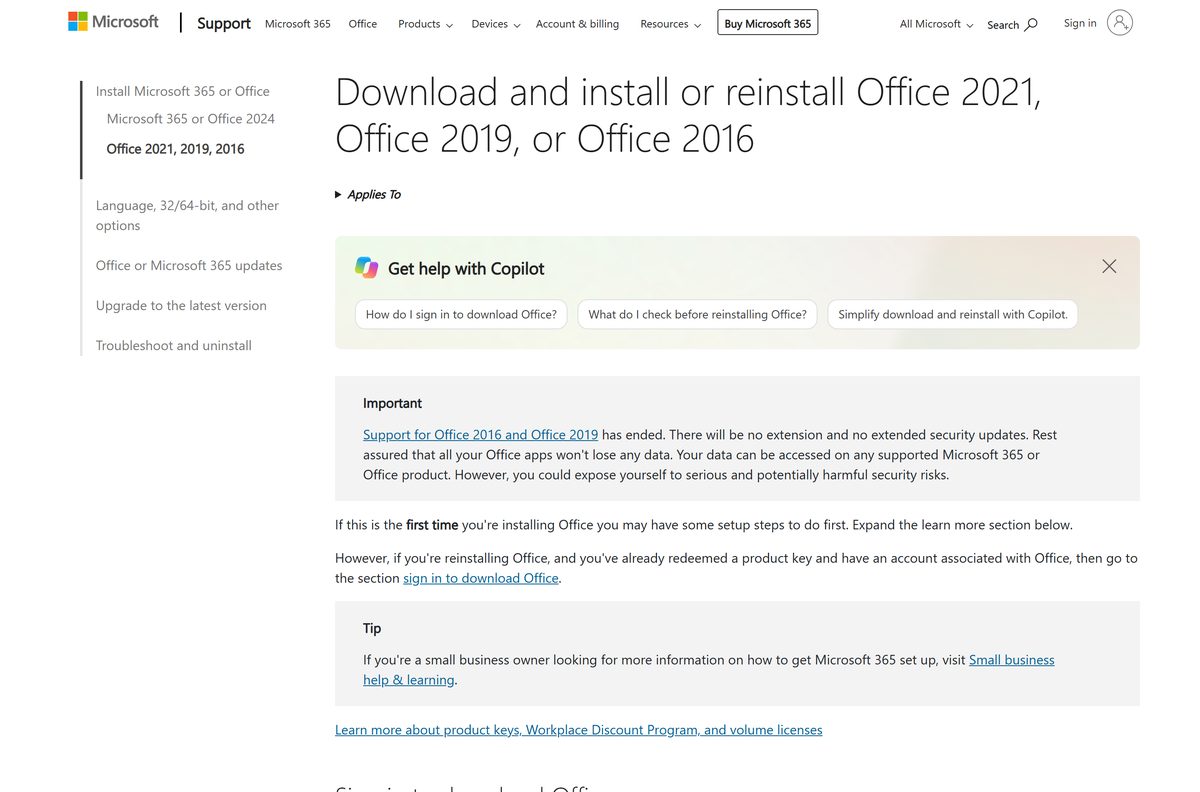
Task: Open Account & billing nav item
Action: pos(577,24)
